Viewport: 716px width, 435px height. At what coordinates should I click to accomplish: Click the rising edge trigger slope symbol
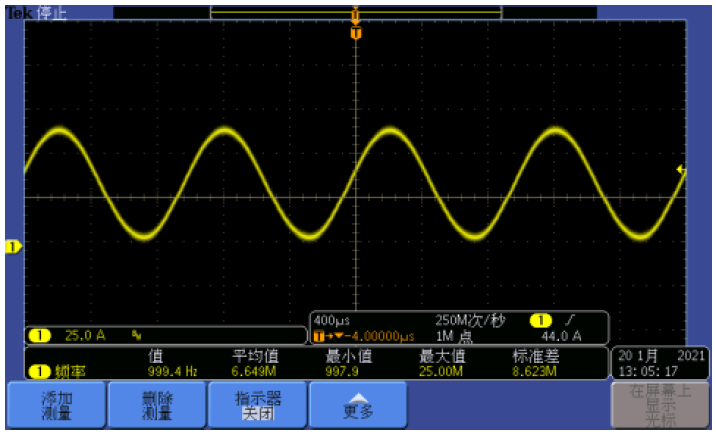(x=573, y=321)
